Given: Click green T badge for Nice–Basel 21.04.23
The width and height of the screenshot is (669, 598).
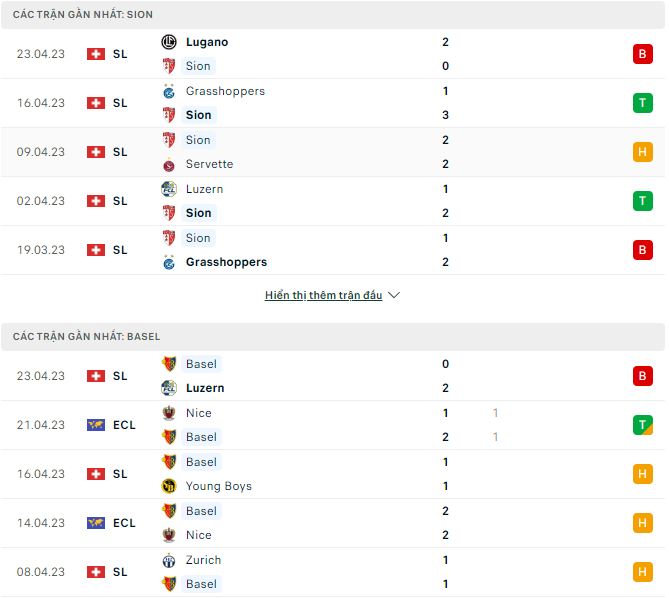Looking at the screenshot, I should (x=642, y=425).
